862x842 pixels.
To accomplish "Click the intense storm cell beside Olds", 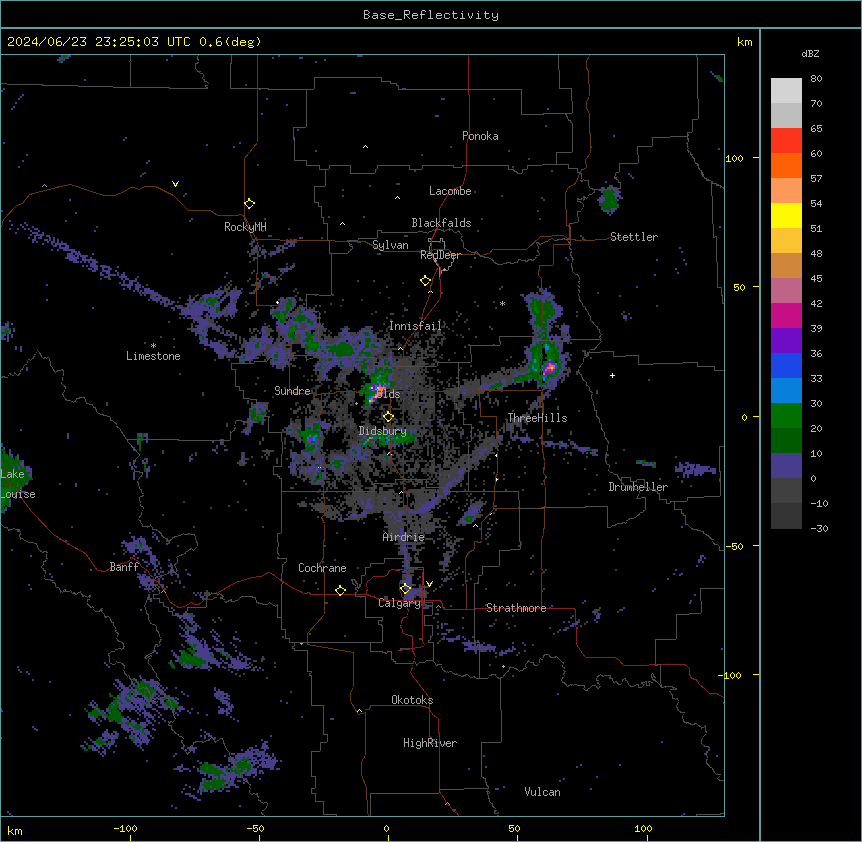I will point(378,392).
